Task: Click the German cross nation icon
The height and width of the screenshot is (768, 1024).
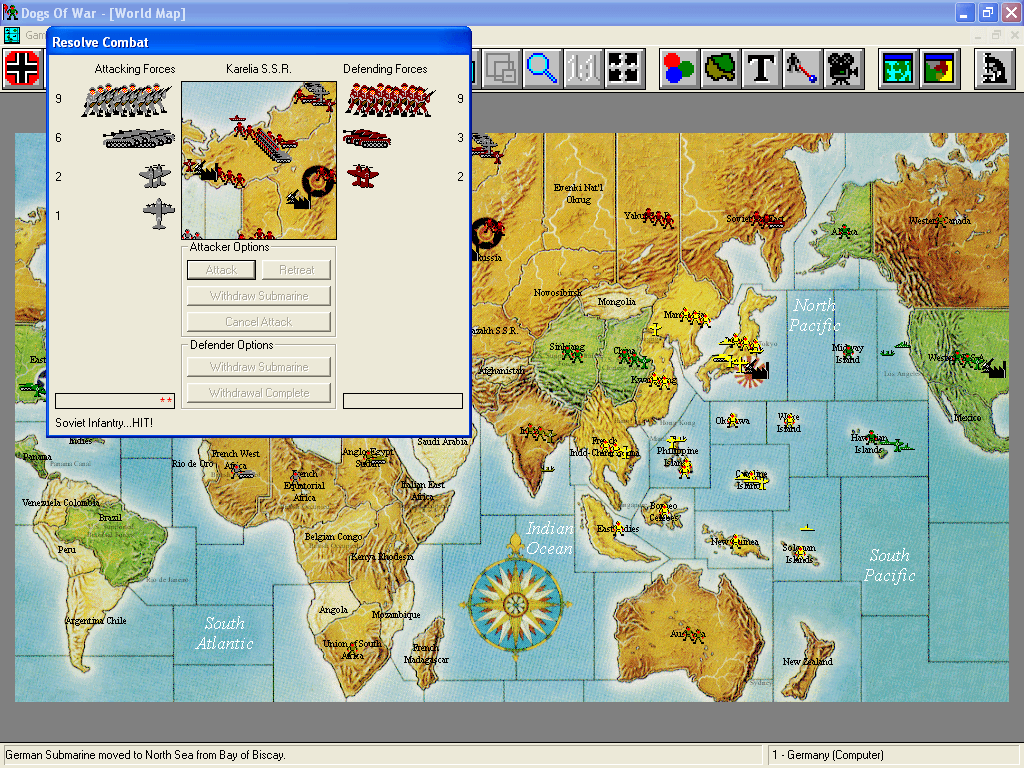Action: (22, 69)
